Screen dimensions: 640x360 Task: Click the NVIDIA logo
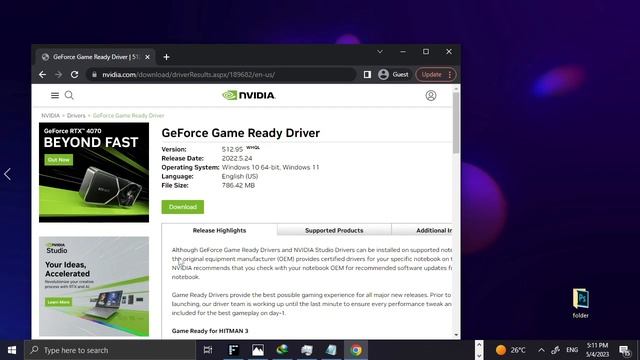click(x=249, y=95)
